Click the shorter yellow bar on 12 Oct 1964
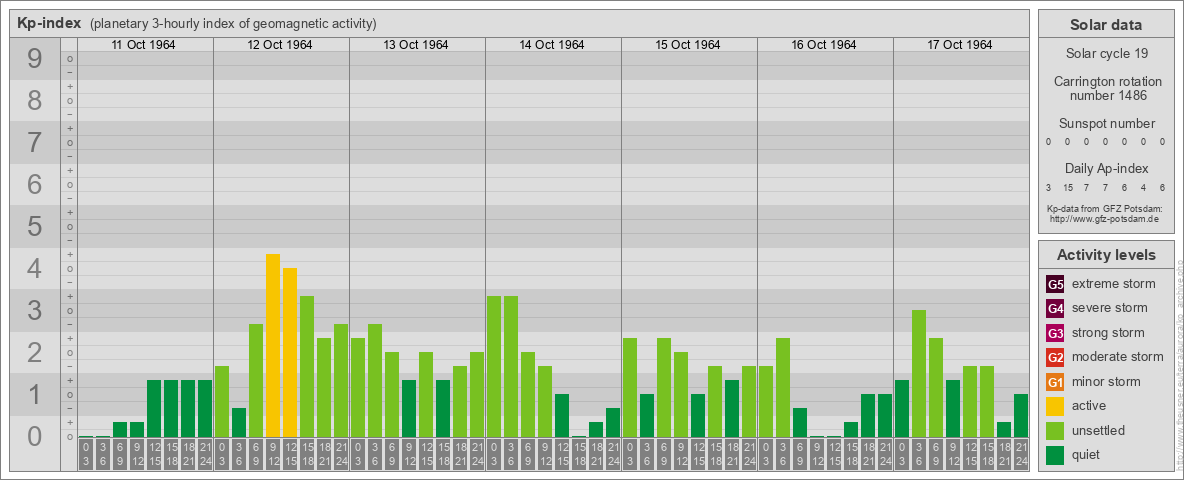 point(290,352)
